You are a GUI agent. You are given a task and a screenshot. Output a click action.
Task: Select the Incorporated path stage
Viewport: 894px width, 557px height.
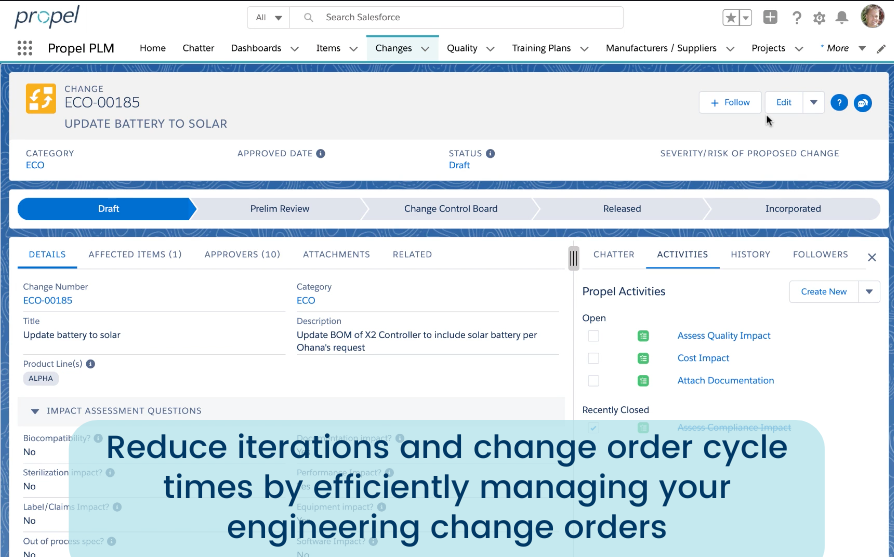click(793, 209)
